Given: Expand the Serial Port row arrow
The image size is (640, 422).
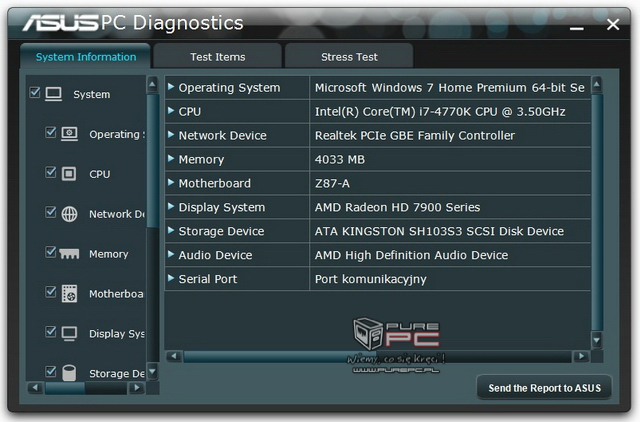Looking at the screenshot, I should coord(171,278).
